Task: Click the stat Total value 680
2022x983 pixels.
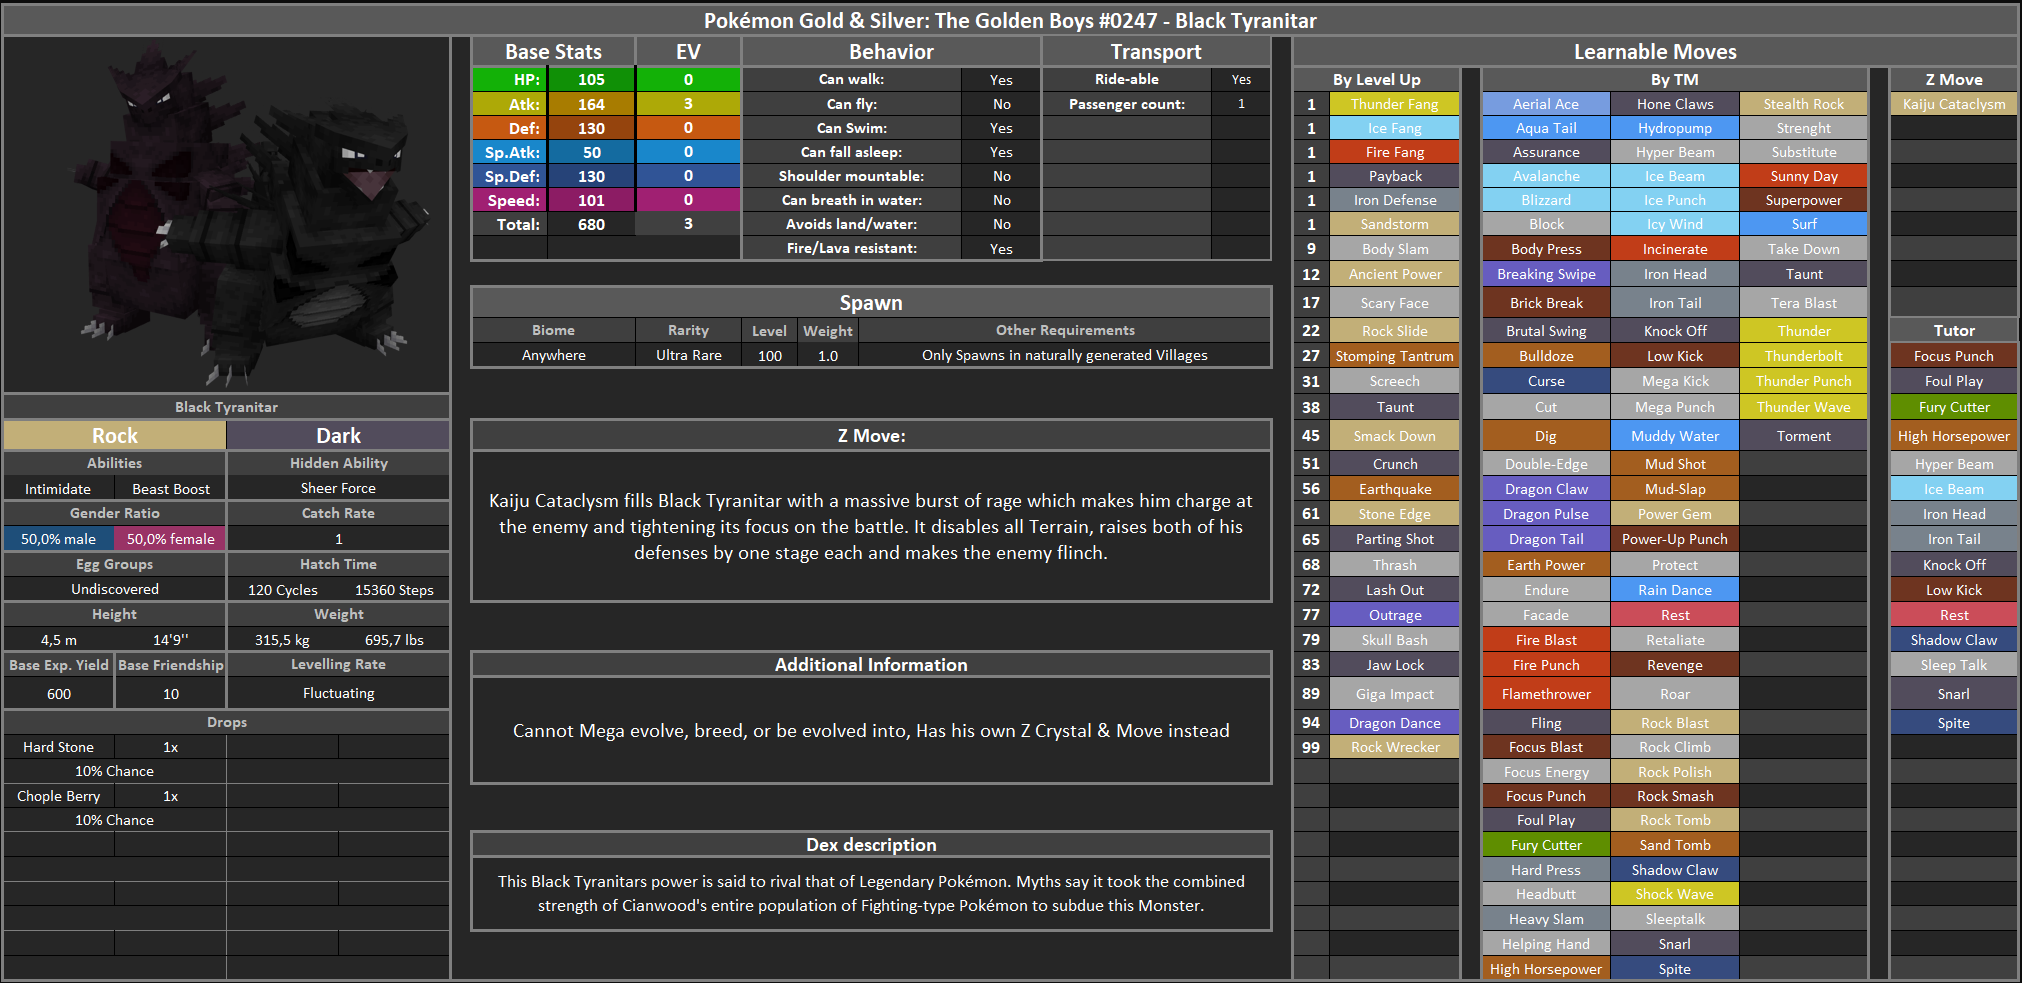Action: [591, 224]
